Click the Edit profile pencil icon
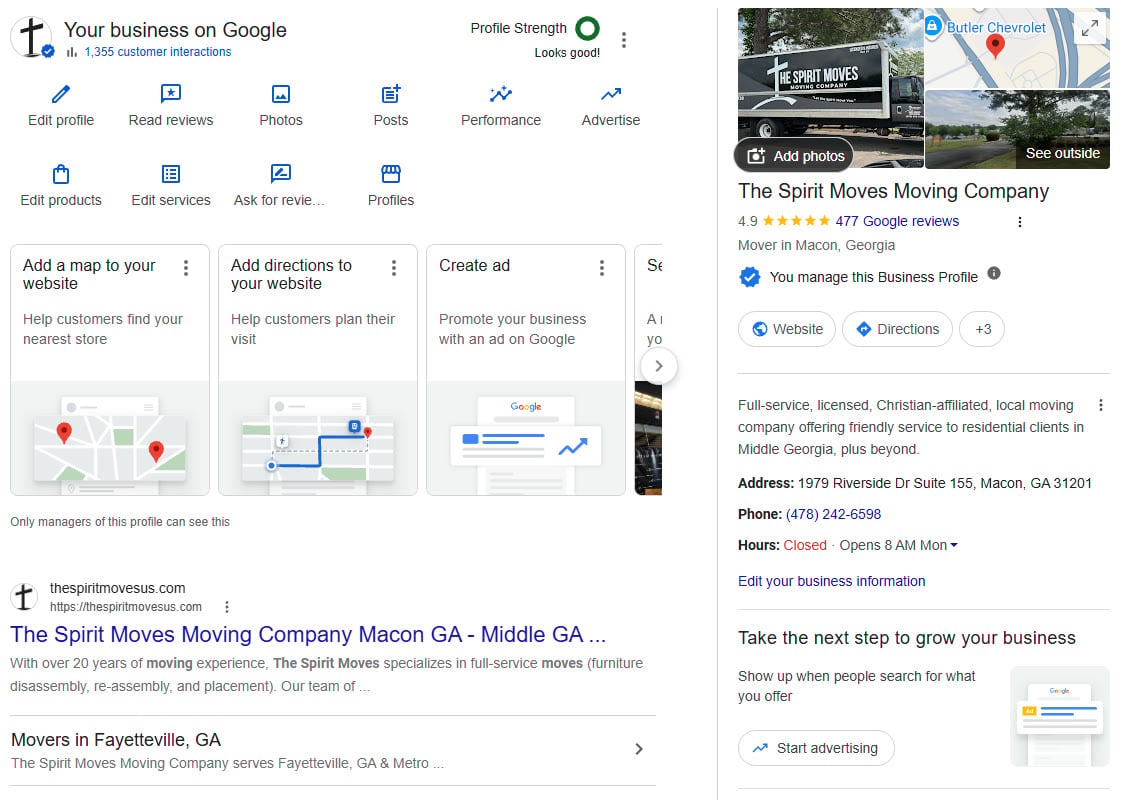The width and height of the screenshot is (1130, 800). (61, 94)
